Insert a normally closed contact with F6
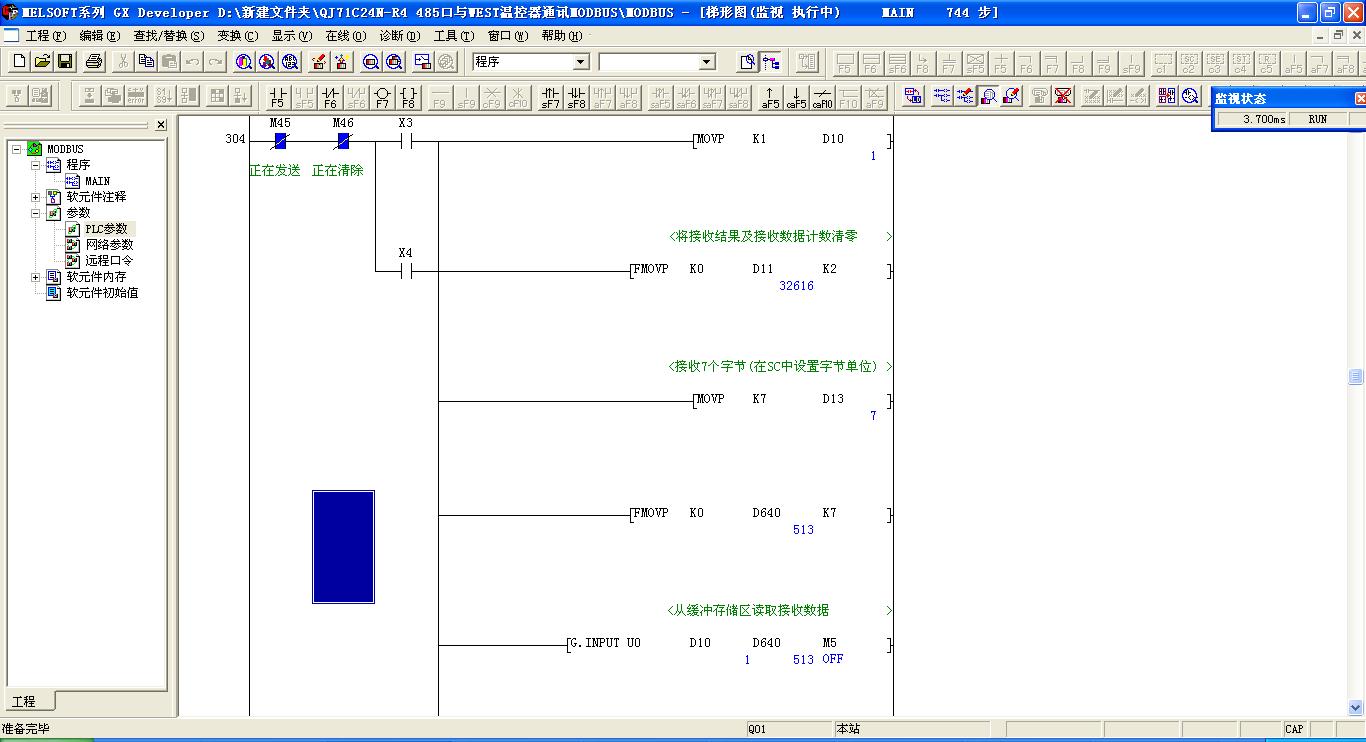The image size is (1366, 742). (x=330, y=96)
